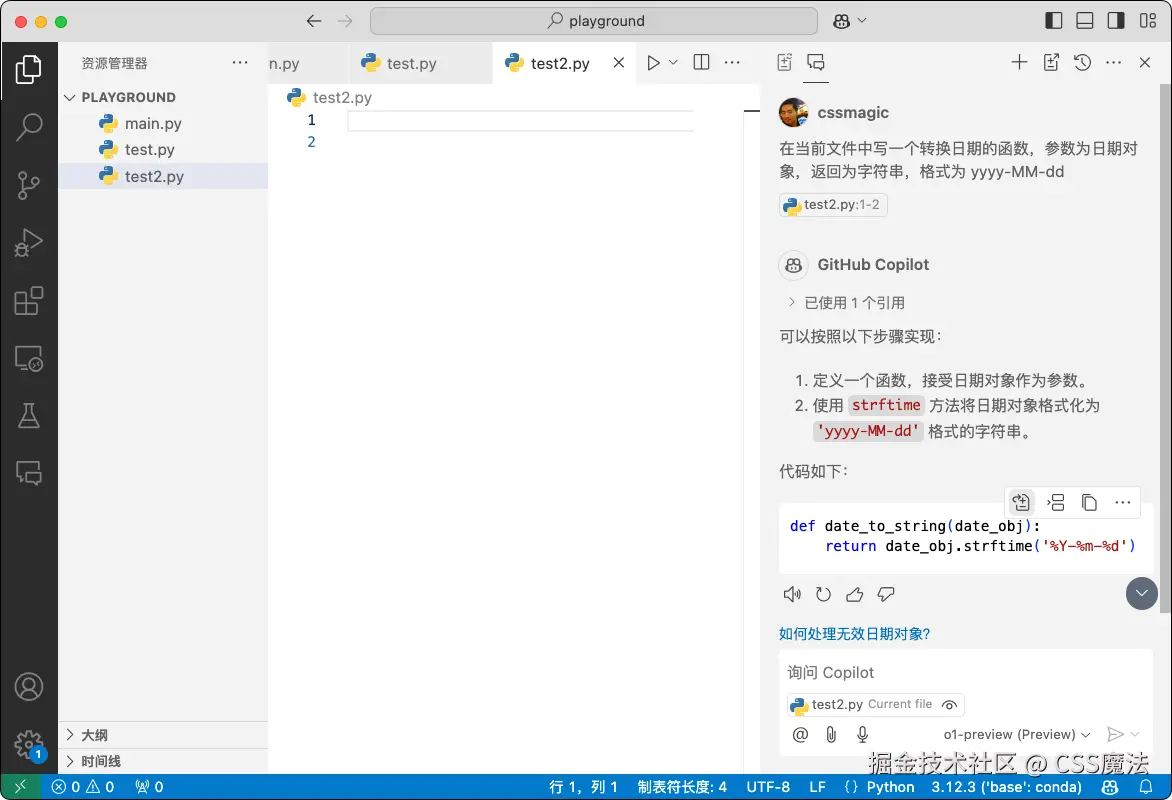Switch to the test.py tab
This screenshot has width=1172, height=800.
412,62
